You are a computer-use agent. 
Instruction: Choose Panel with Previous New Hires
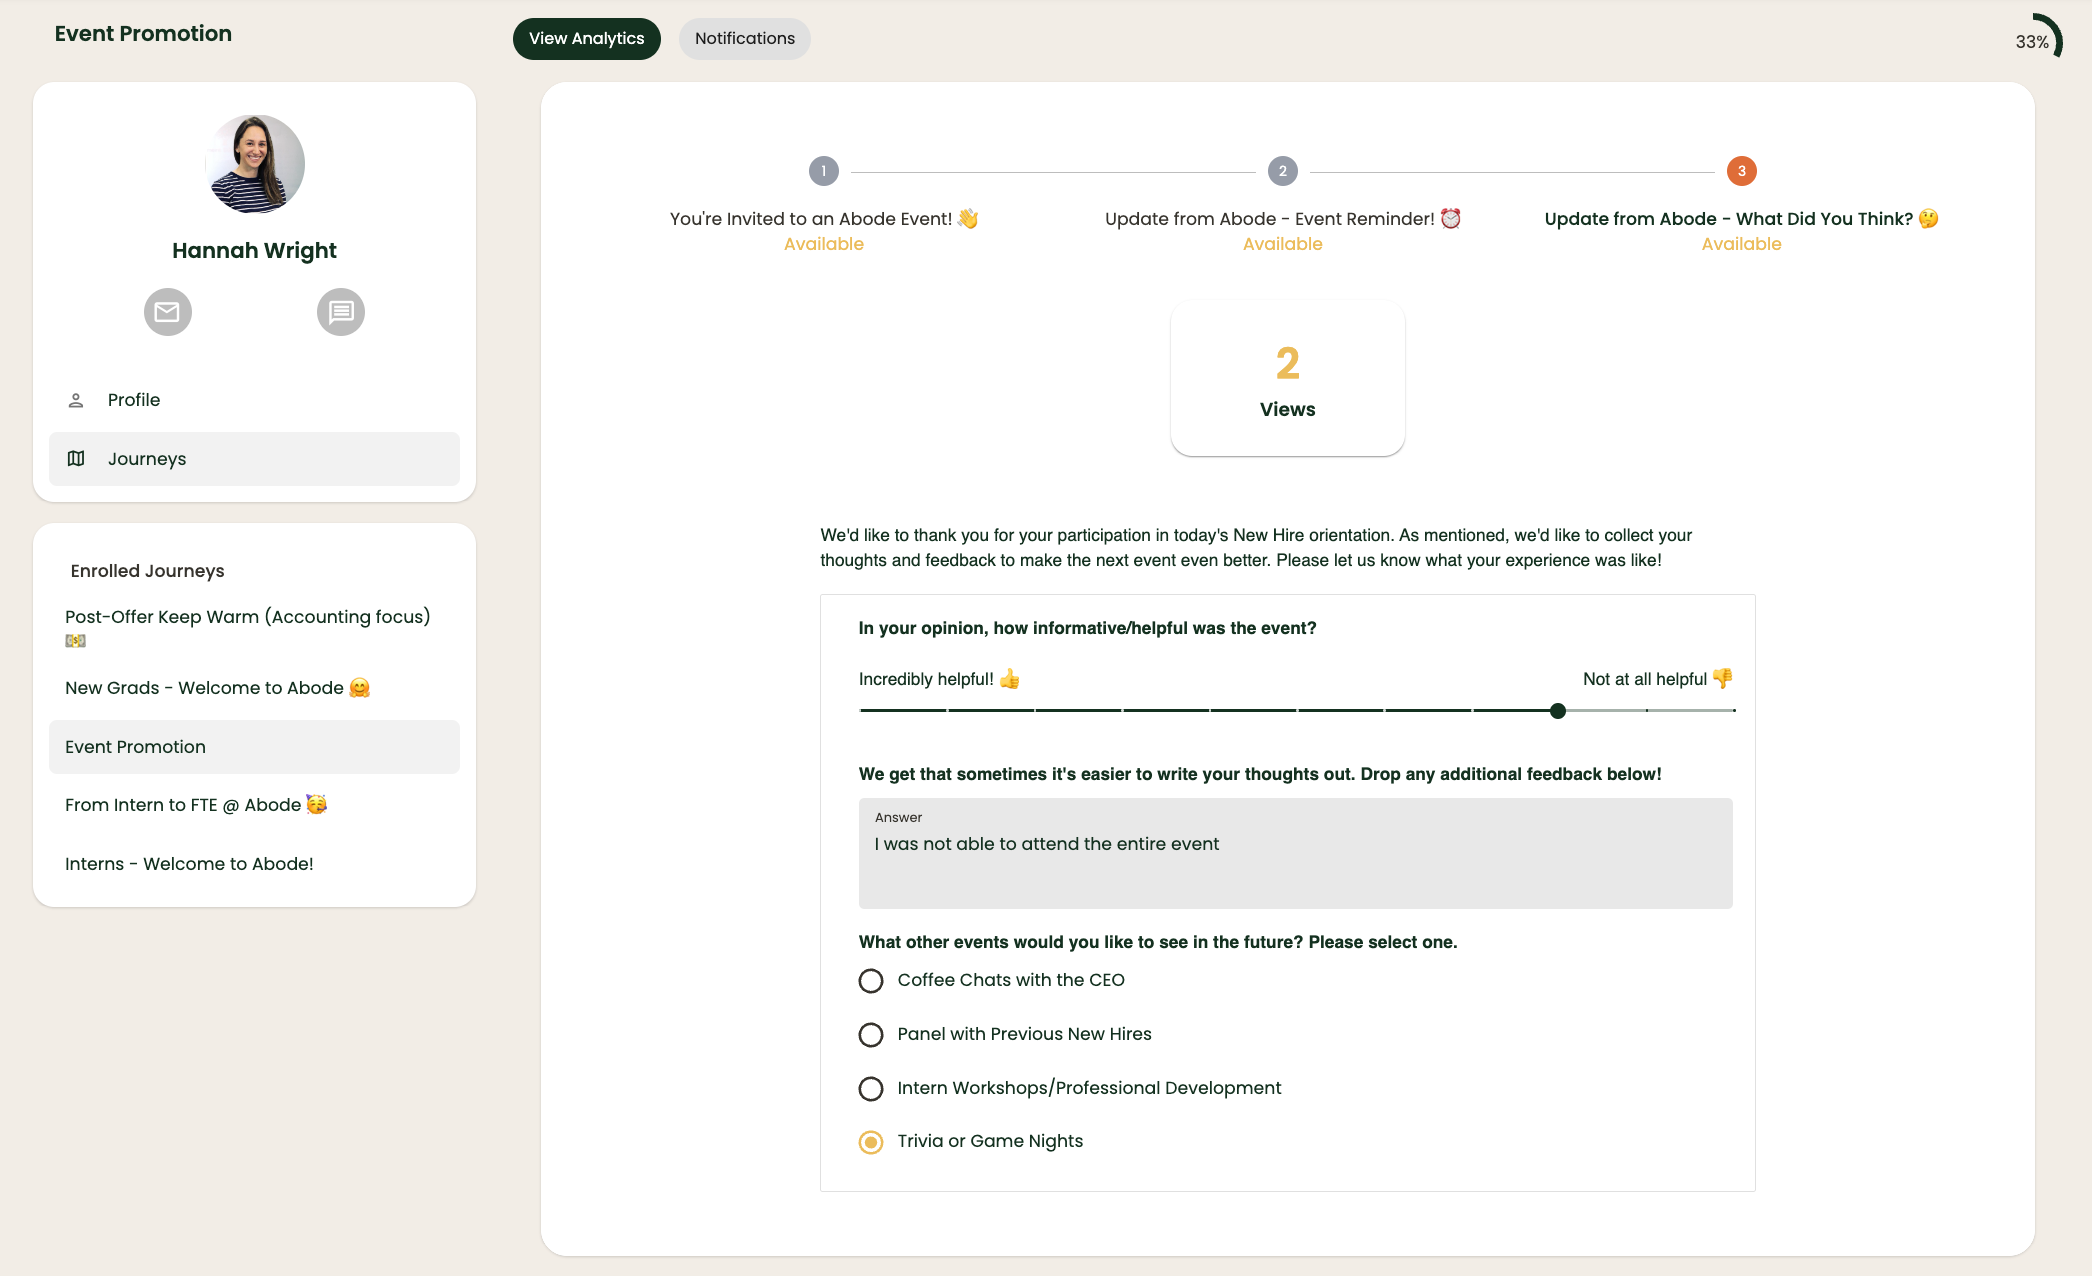(871, 1035)
